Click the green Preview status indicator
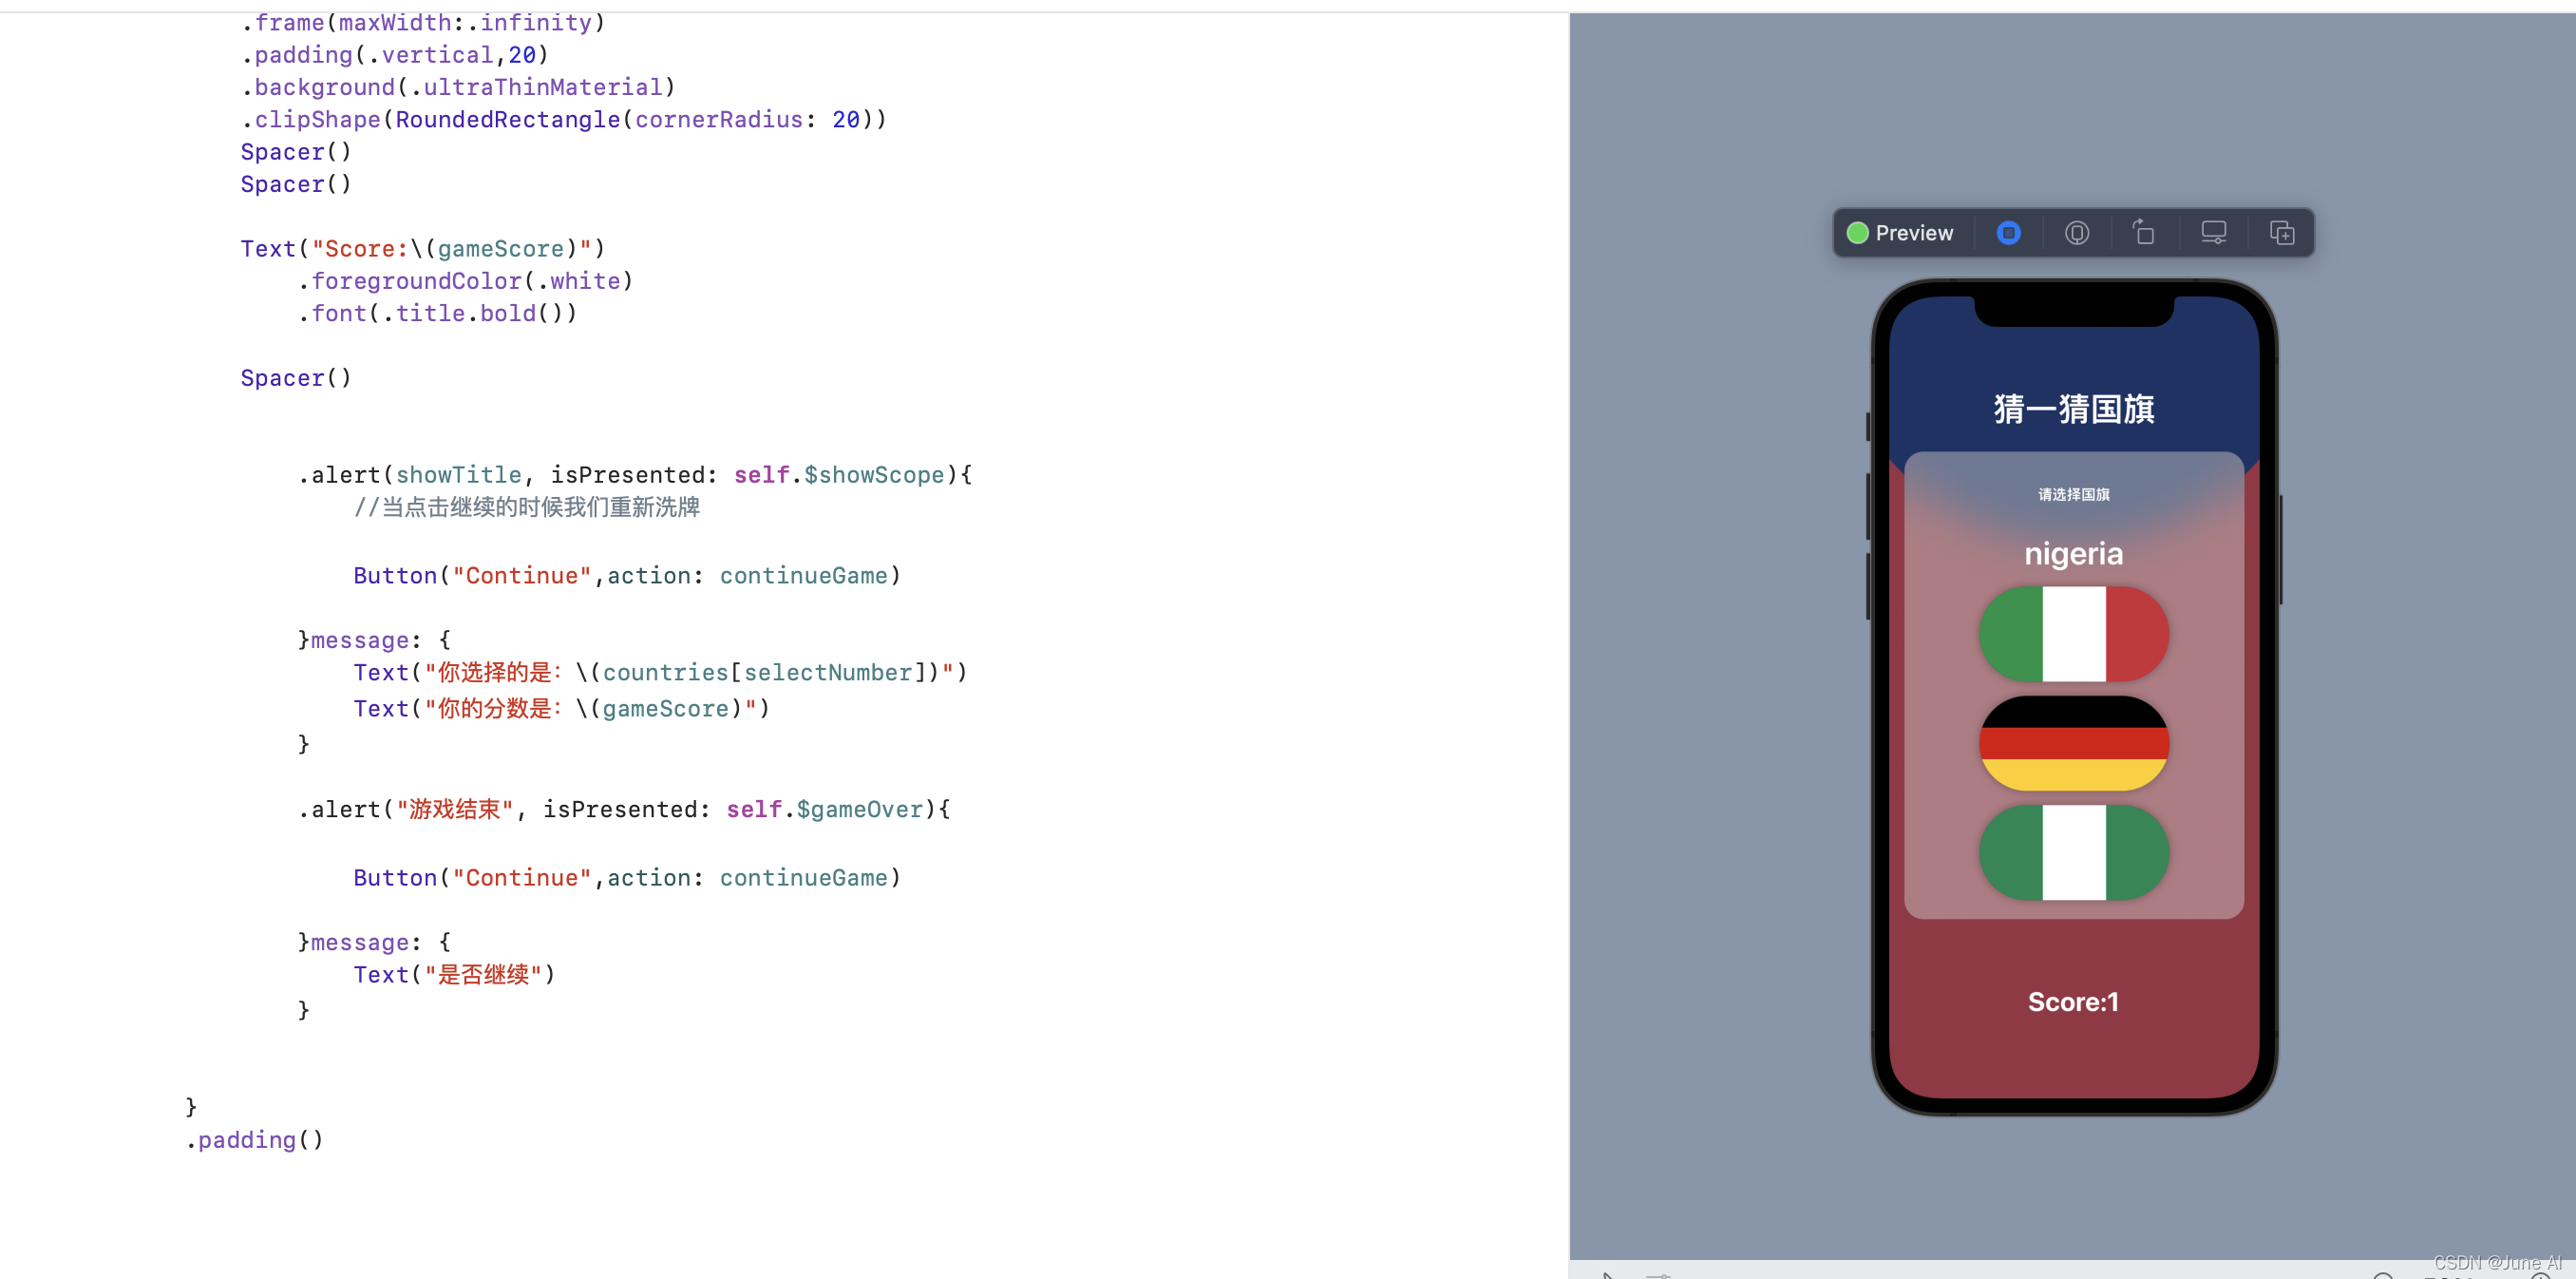2576x1279 pixels. [x=1857, y=233]
